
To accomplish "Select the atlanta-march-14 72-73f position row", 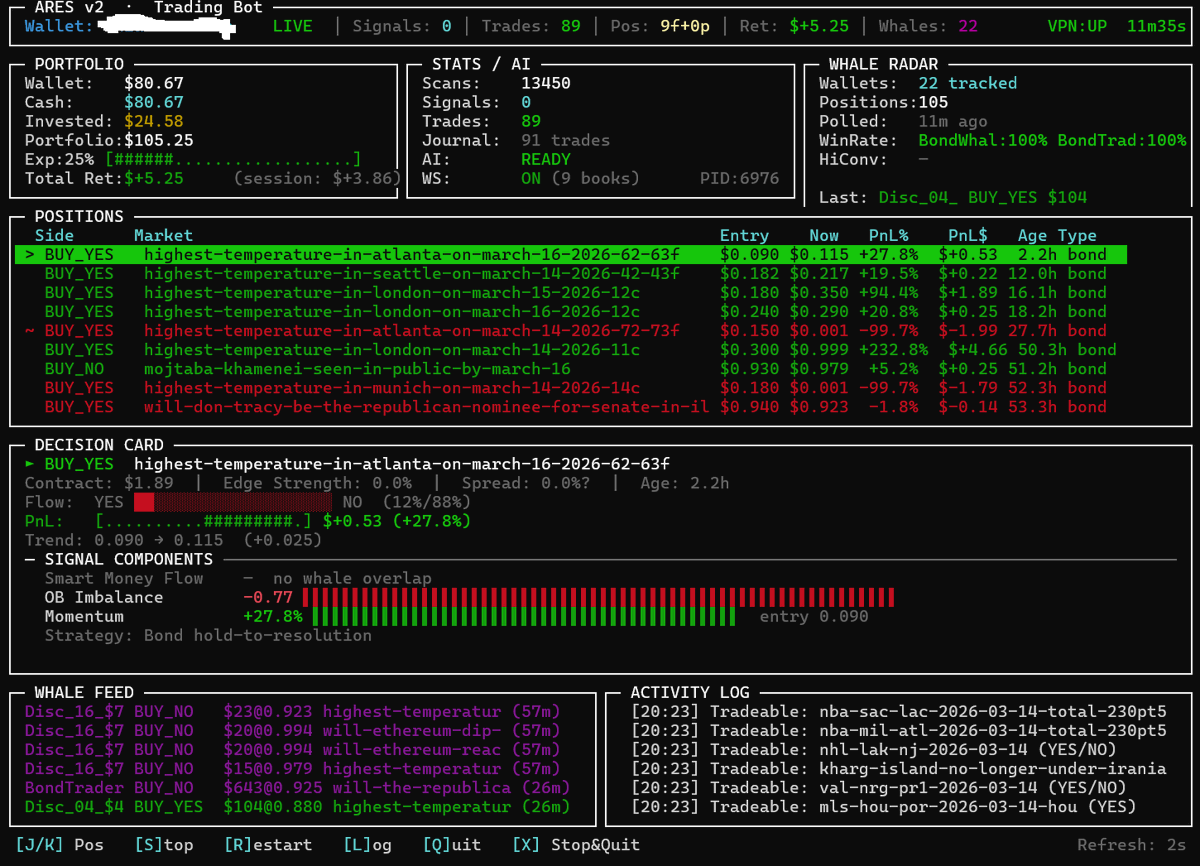I will (x=571, y=331).
